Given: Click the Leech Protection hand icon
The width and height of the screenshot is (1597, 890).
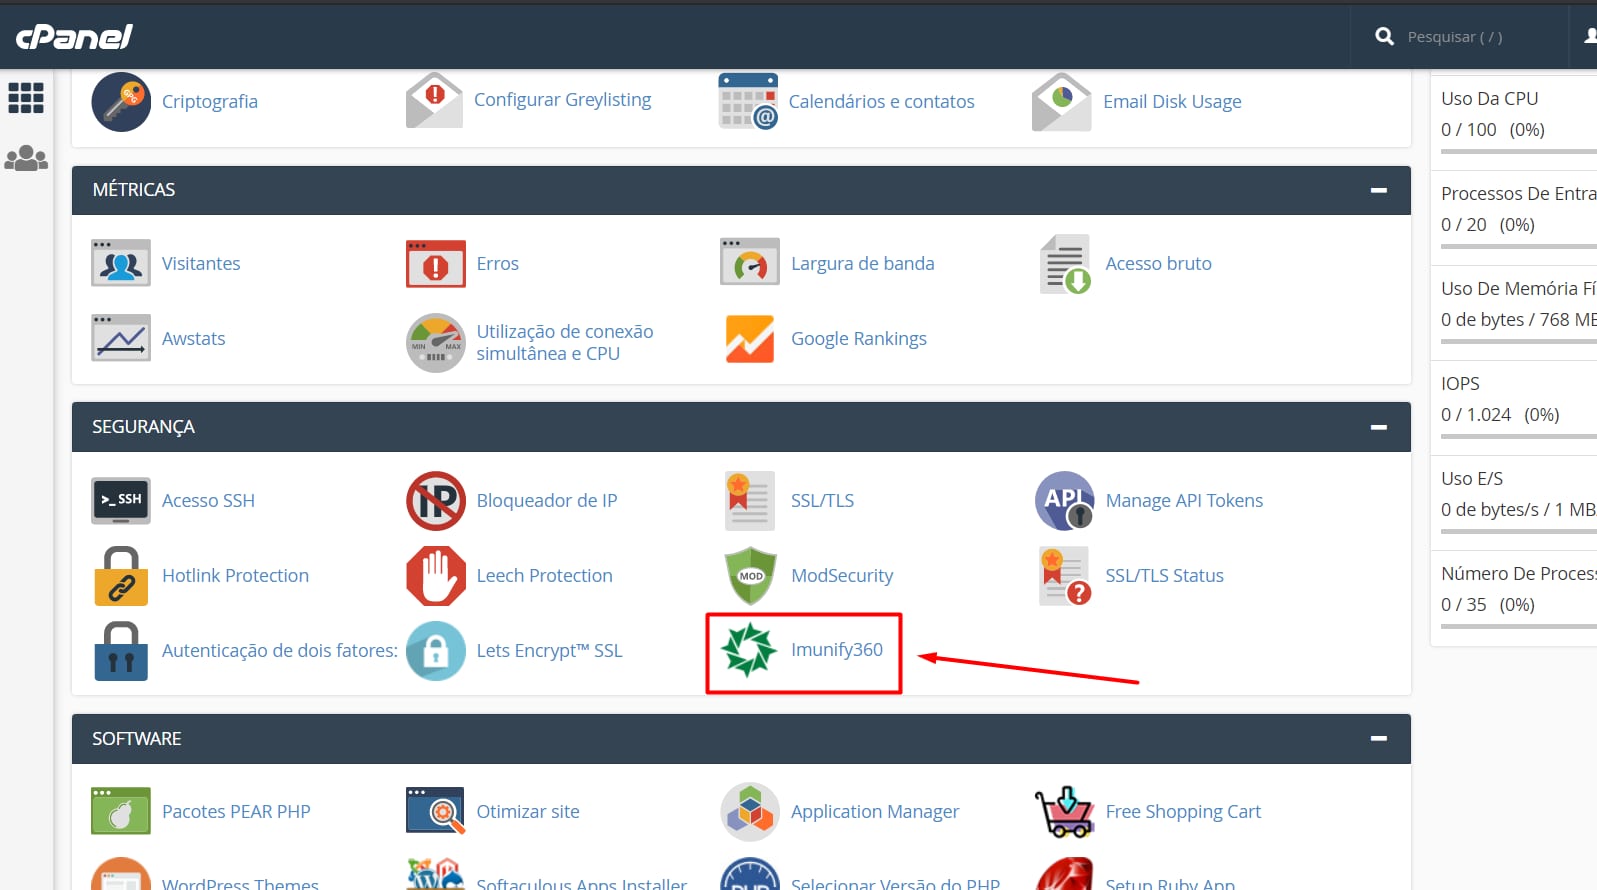Looking at the screenshot, I should (436, 576).
